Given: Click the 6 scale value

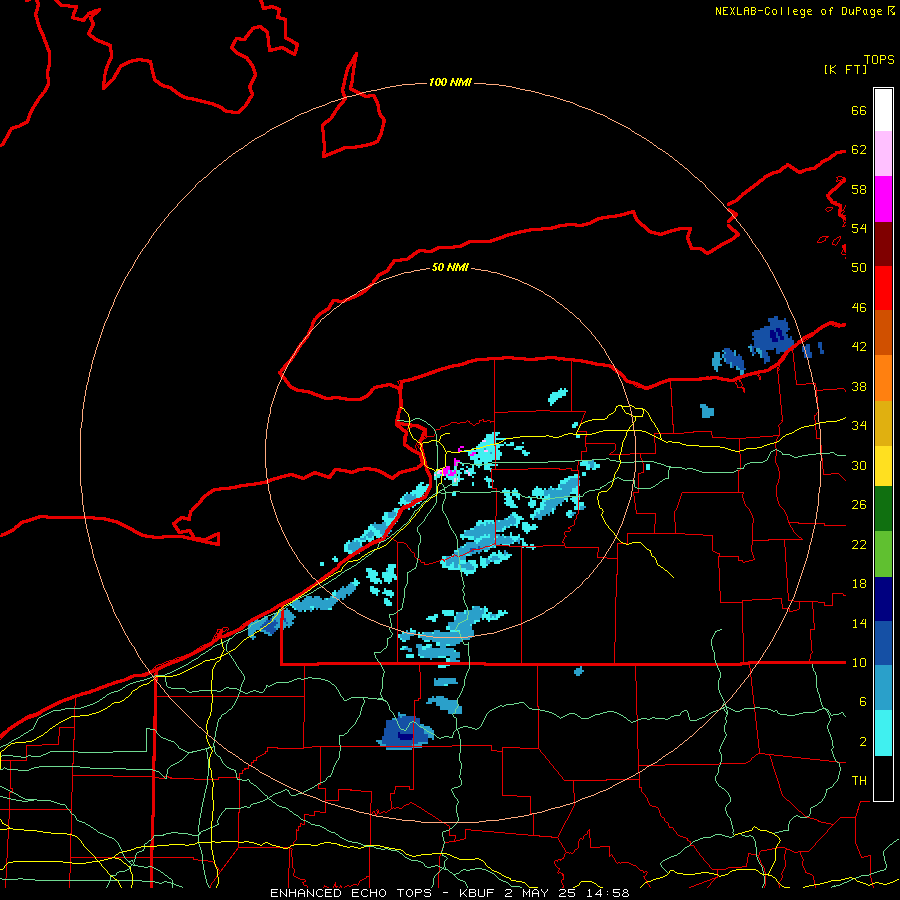Looking at the screenshot, I should [863, 702].
